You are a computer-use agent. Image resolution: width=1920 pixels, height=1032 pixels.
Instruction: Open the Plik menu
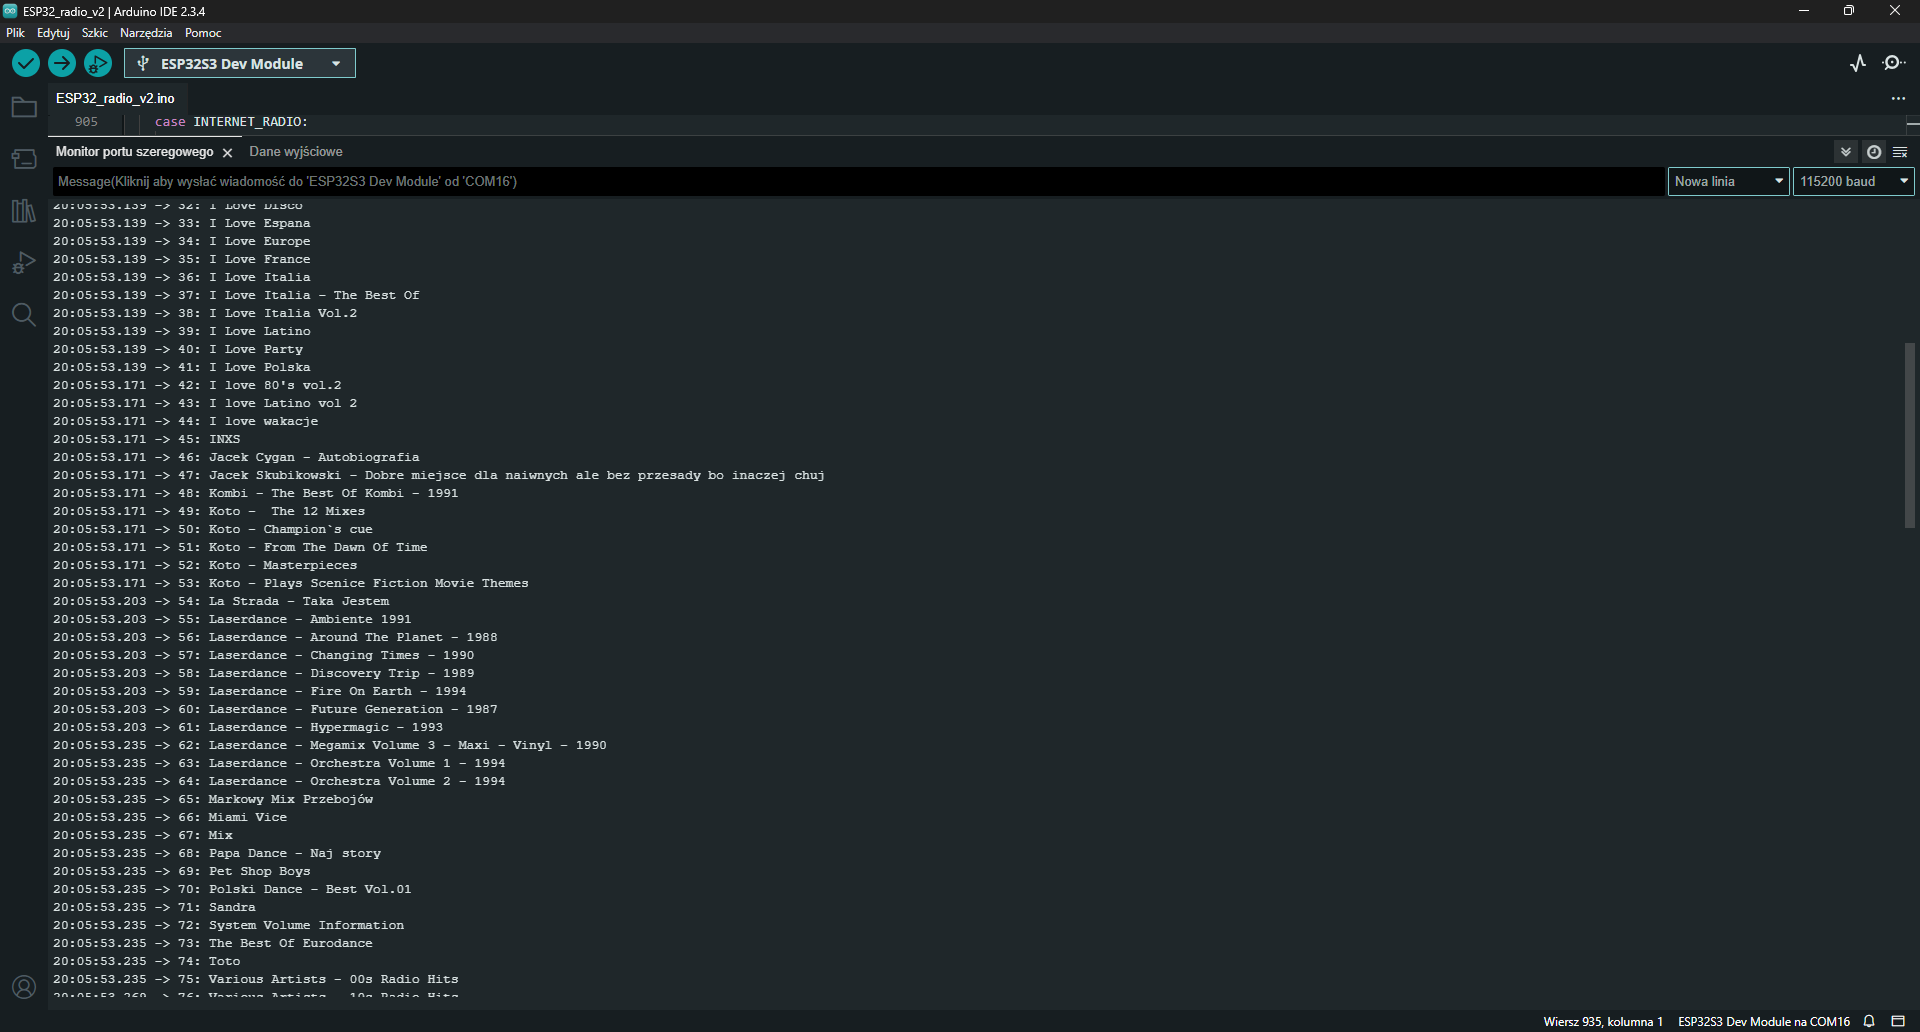coord(15,33)
